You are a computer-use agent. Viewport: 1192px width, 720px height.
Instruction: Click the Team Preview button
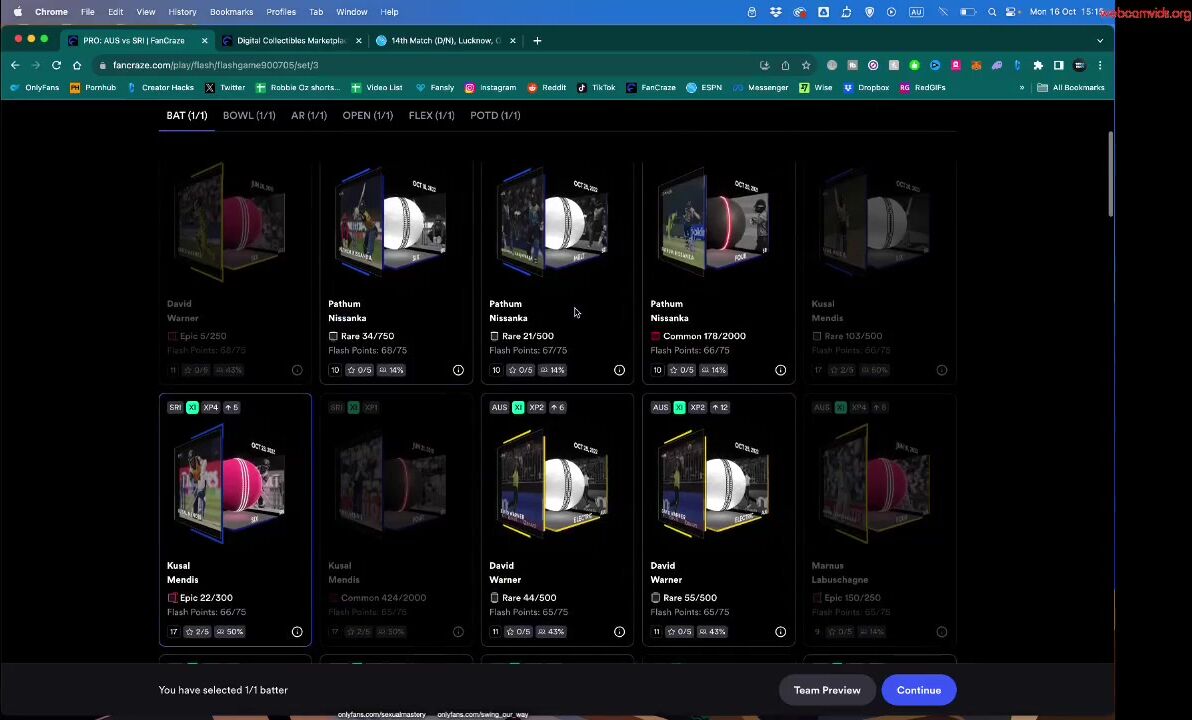tap(826, 690)
